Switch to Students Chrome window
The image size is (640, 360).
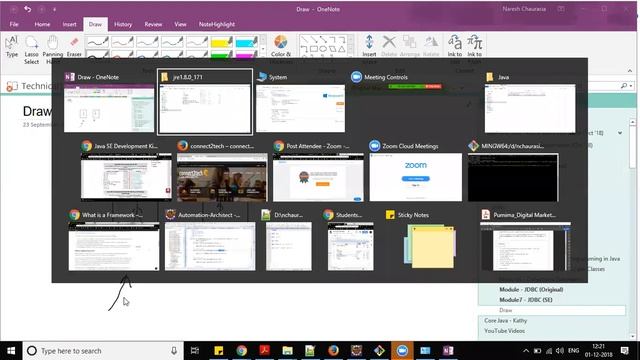[350, 240]
